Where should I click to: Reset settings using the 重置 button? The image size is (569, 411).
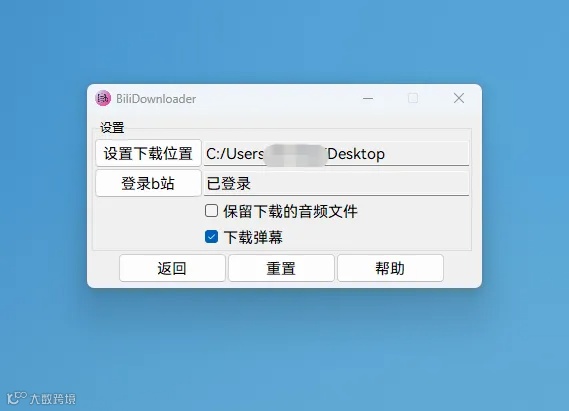281,268
